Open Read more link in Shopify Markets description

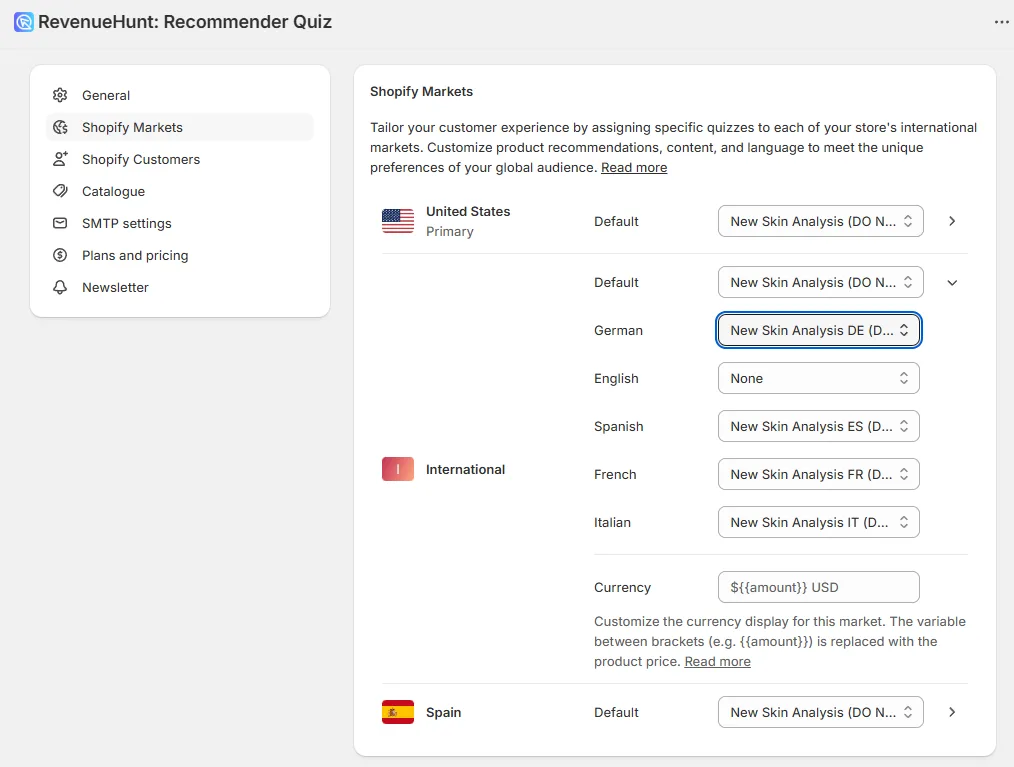pyautogui.click(x=634, y=167)
